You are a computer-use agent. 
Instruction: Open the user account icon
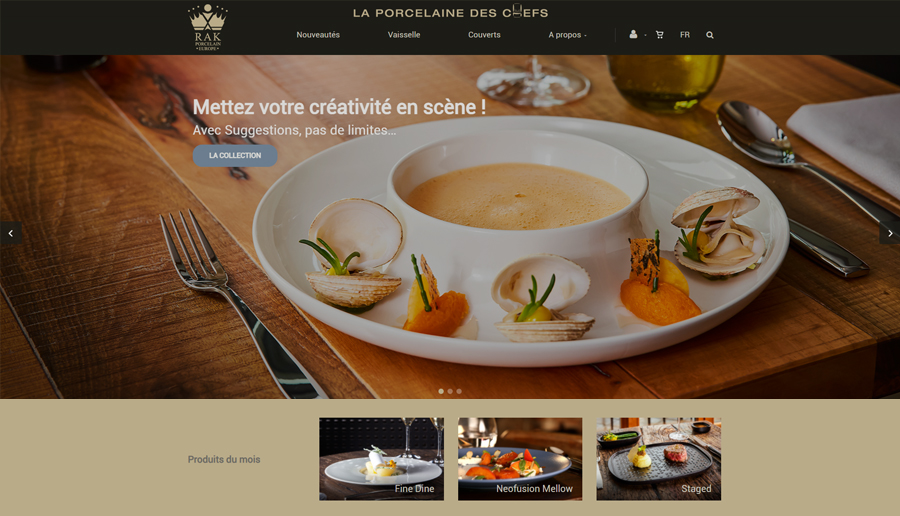633,34
